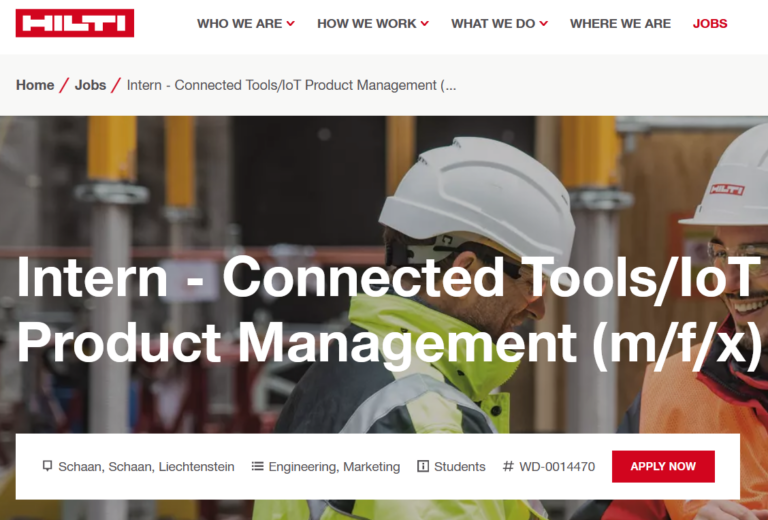The height and width of the screenshot is (520, 768).
Task: Go to Jobs via breadcrumb
Action: coord(90,85)
